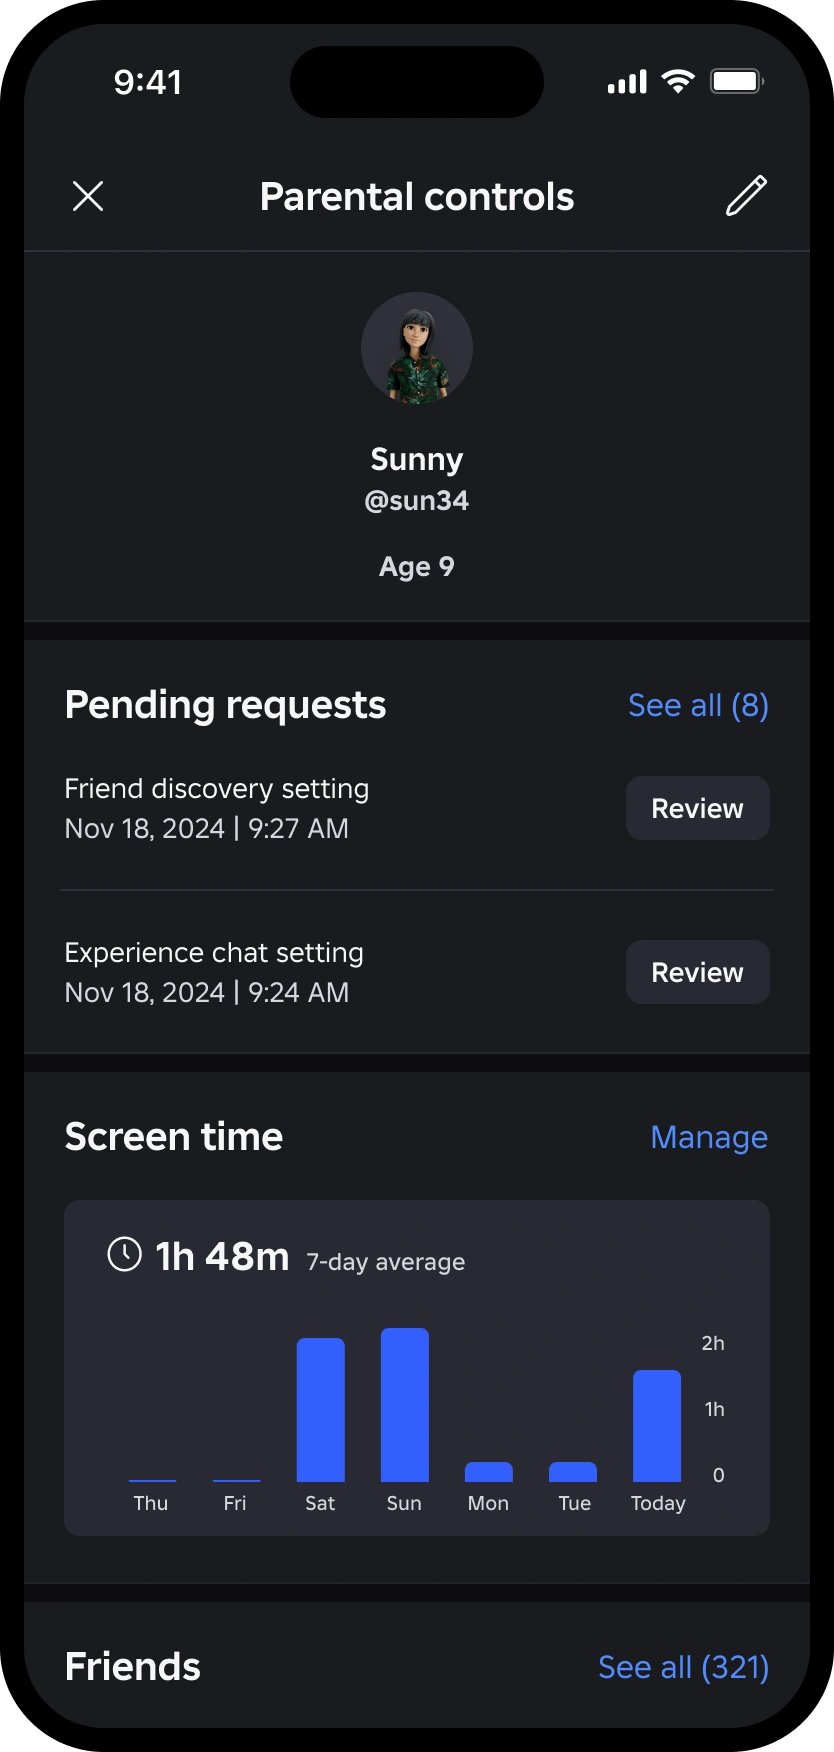
Task: Tap the @sun34 username text
Action: tap(417, 500)
